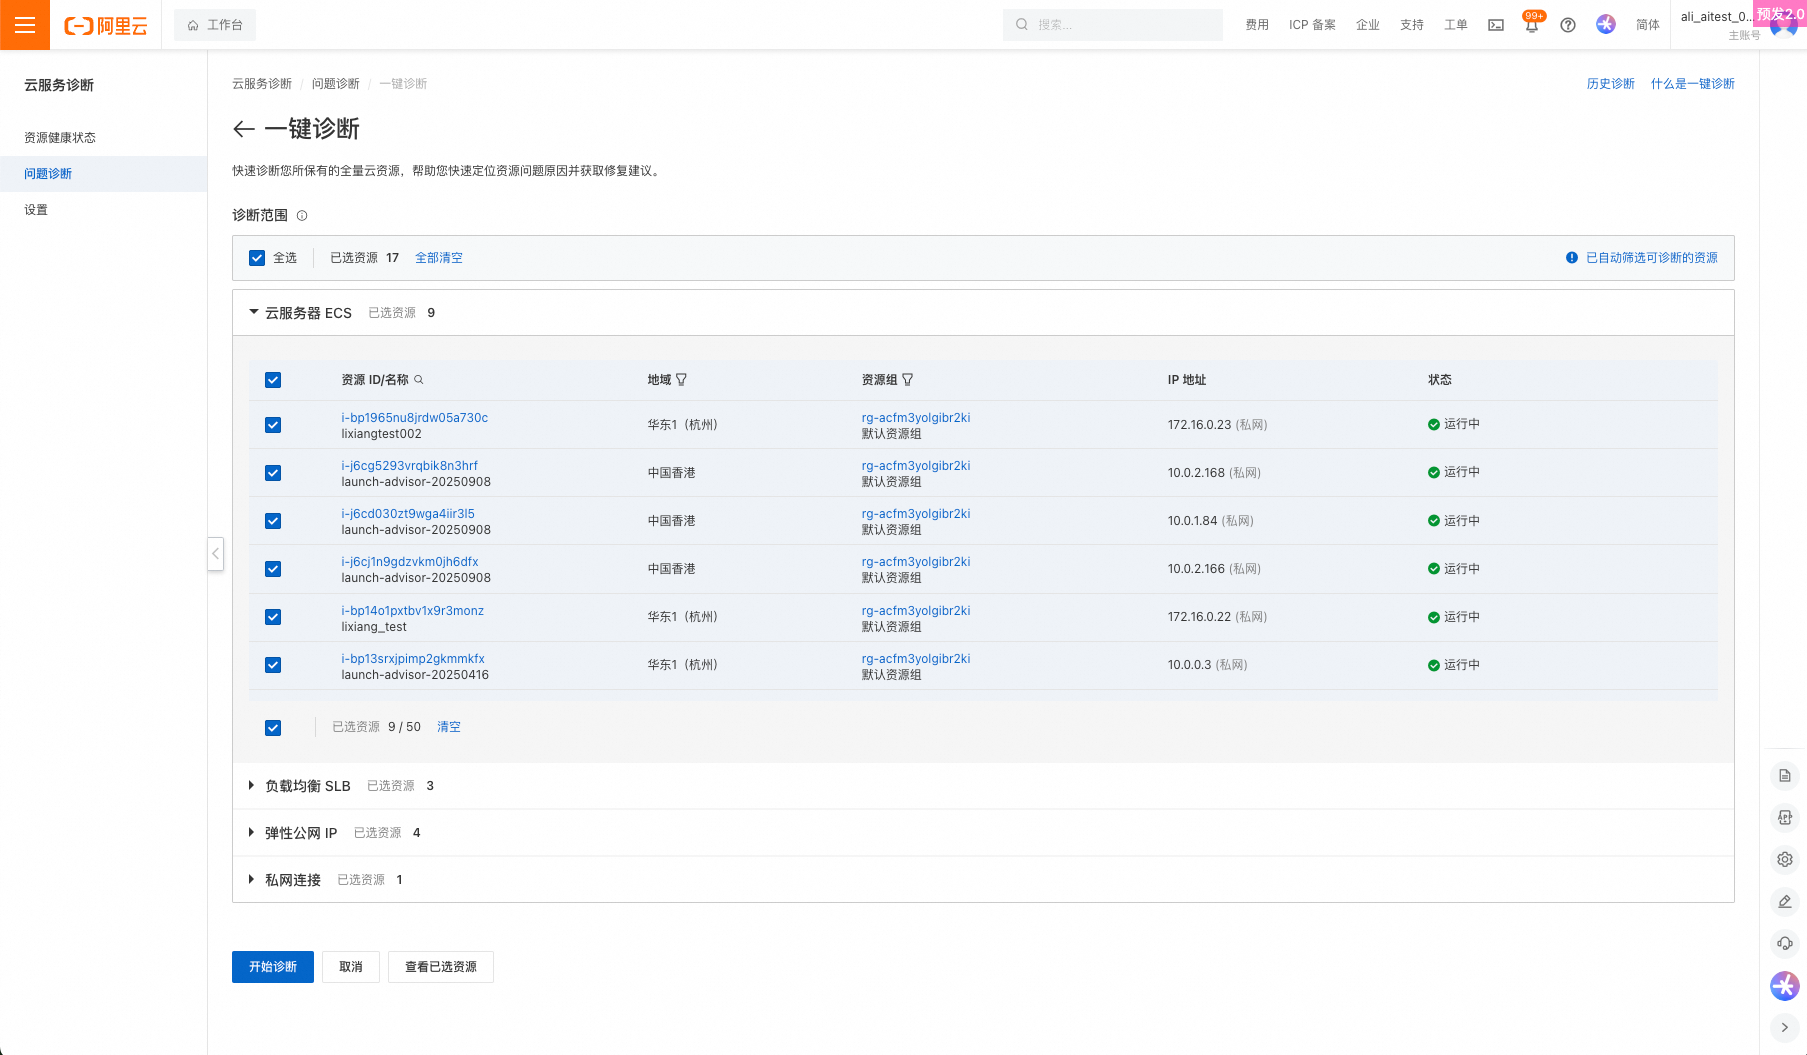Click the 全部清空 link
Viewport: 1807px width, 1055px height.
tap(439, 258)
